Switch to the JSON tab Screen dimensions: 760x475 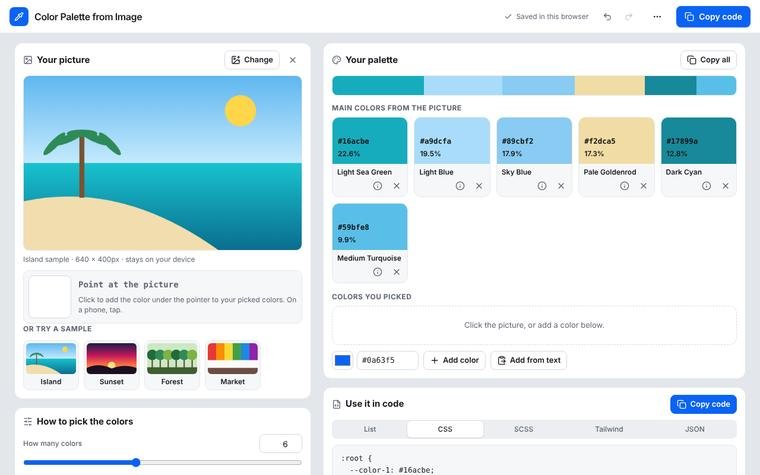click(695, 429)
